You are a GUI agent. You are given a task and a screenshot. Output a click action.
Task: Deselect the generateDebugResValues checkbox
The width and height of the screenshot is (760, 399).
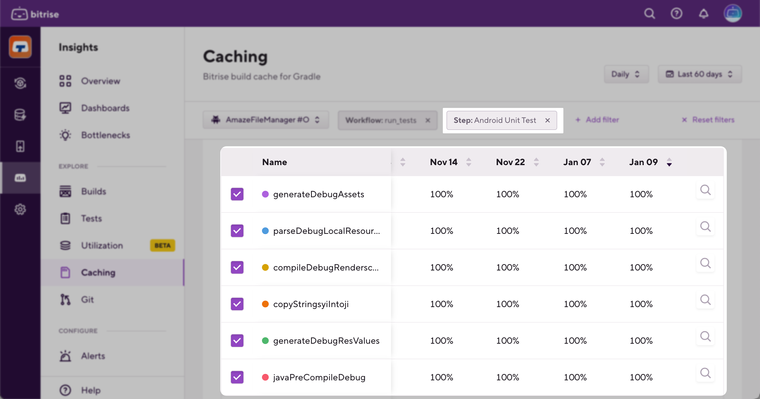click(237, 340)
